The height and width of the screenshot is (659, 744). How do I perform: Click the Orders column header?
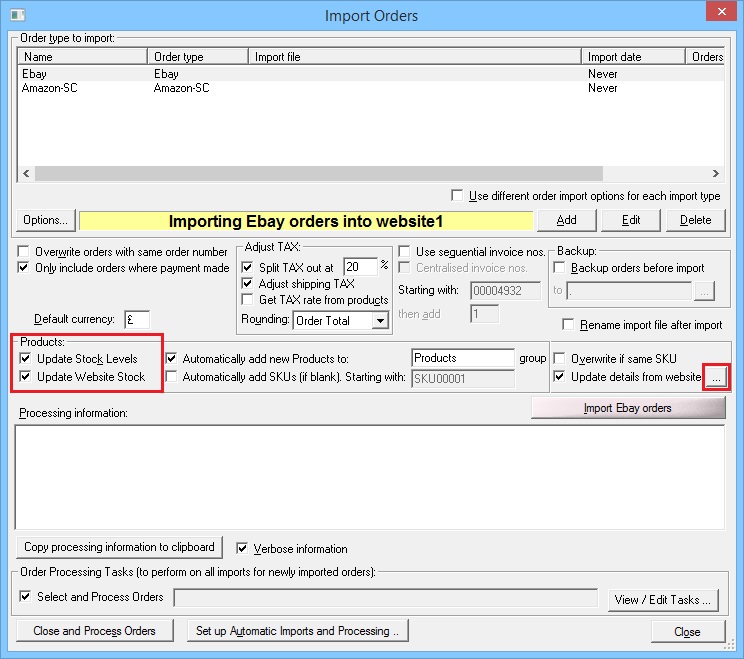click(706, 56)
